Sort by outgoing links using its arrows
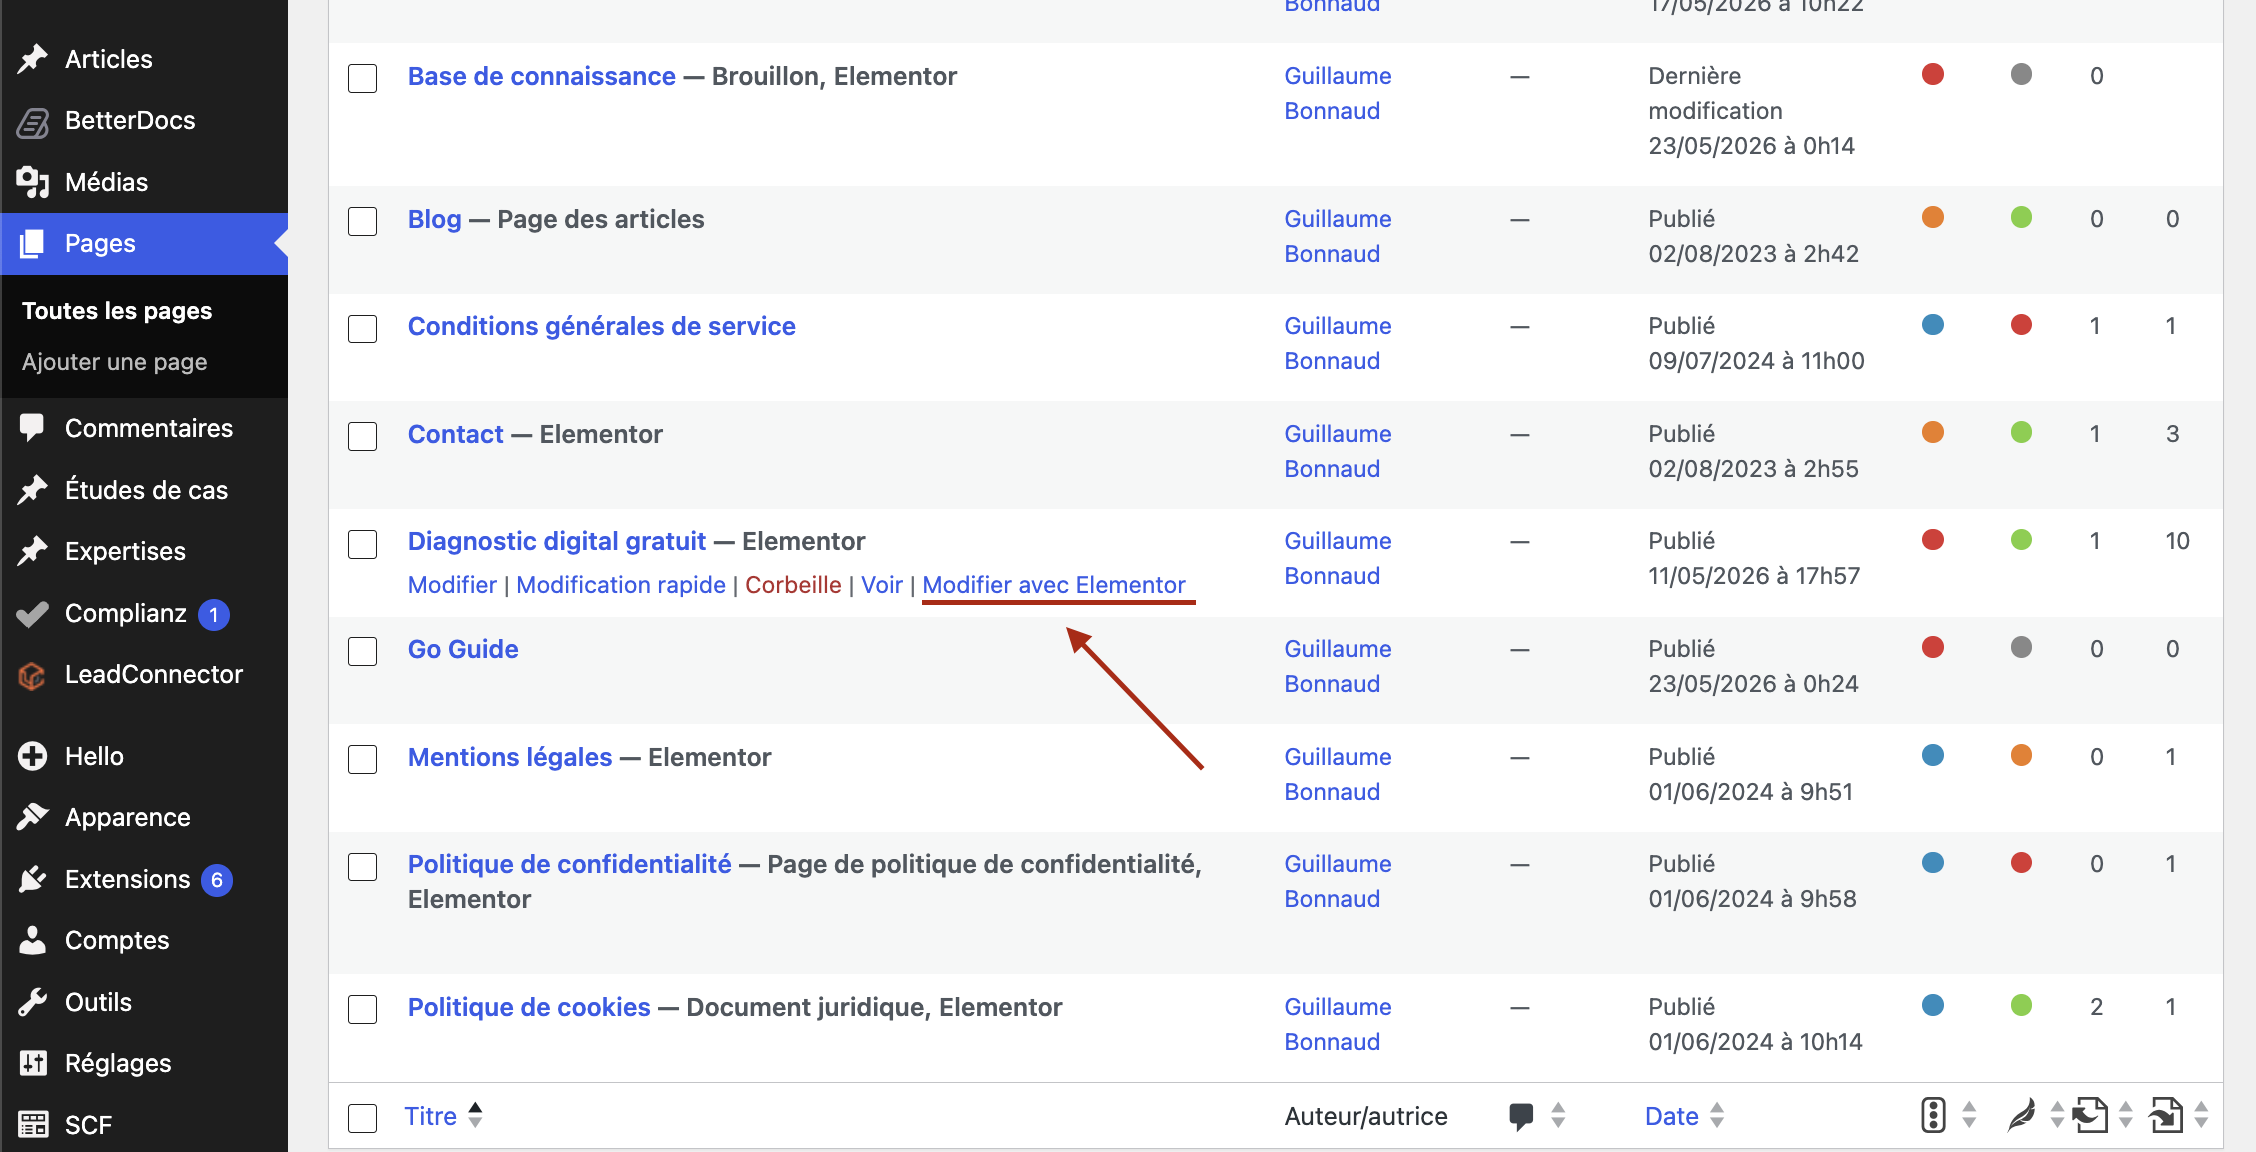Viewport: 2256px width, 1152px height. 2126,1115
